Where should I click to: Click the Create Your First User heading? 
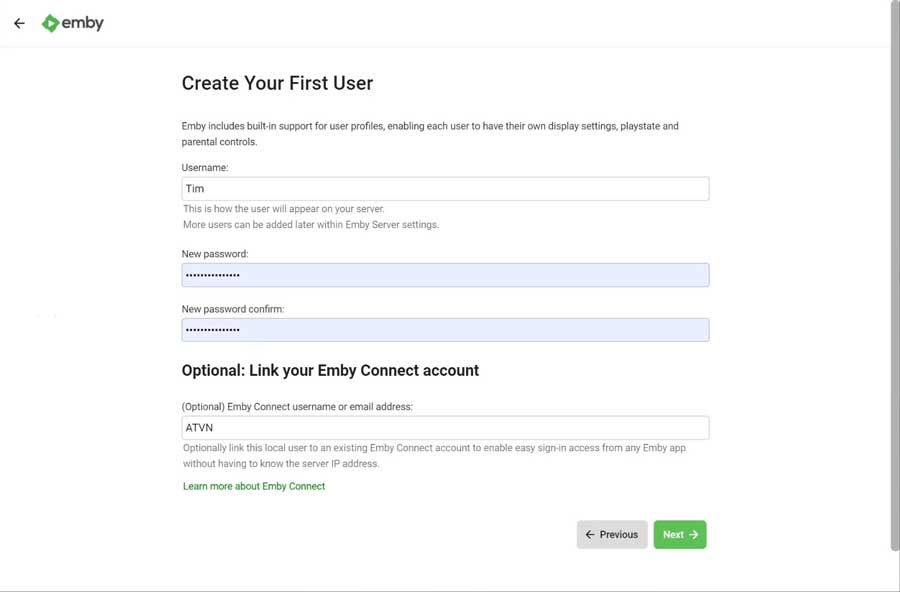pos(277,83)
